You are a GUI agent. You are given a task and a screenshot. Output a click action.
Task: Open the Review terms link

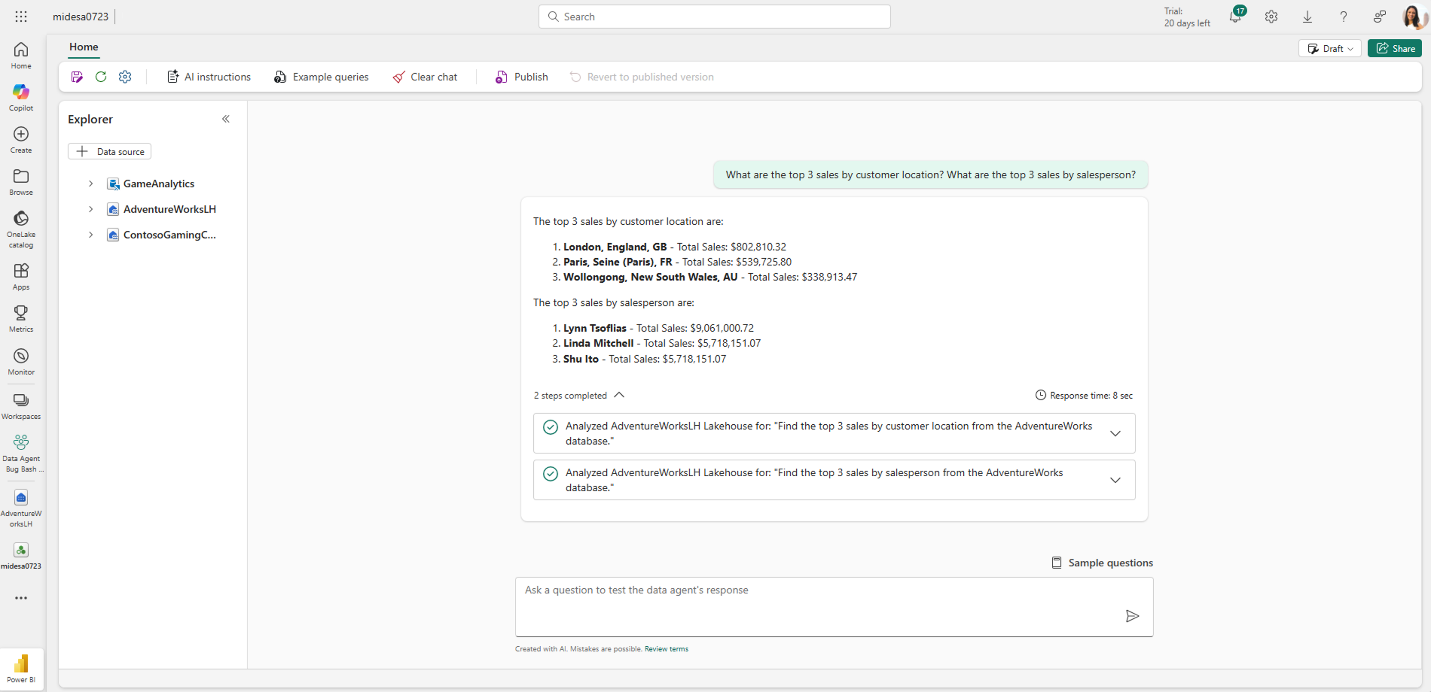(666, 649)
